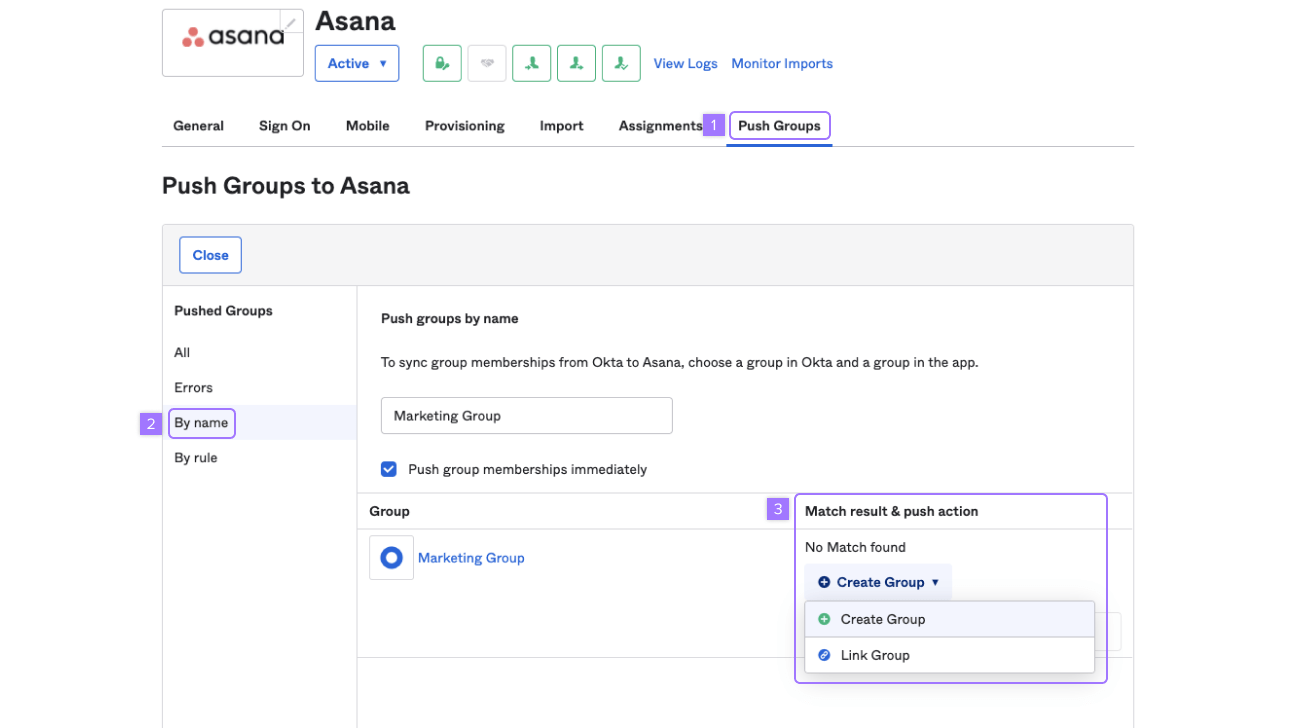The image size is (1300, 728).
Task: Open the Marketing Group link in the Group column
Action: [x=471, y=558]
